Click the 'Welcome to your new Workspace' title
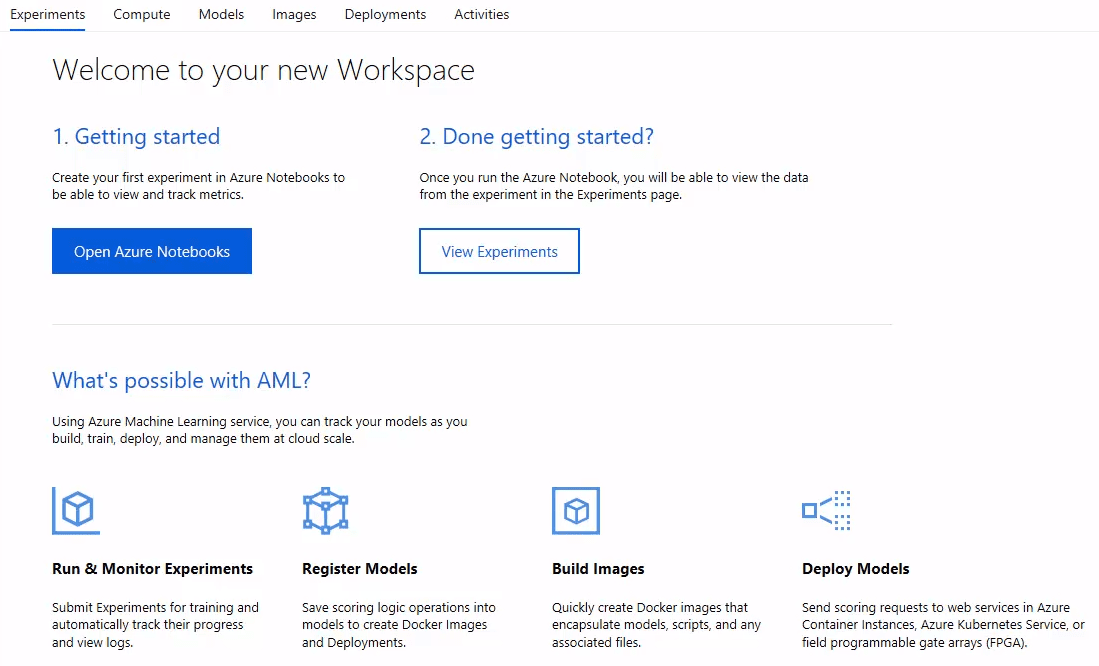The height and width of the screenshot is (666, 1099). [264, 70]
